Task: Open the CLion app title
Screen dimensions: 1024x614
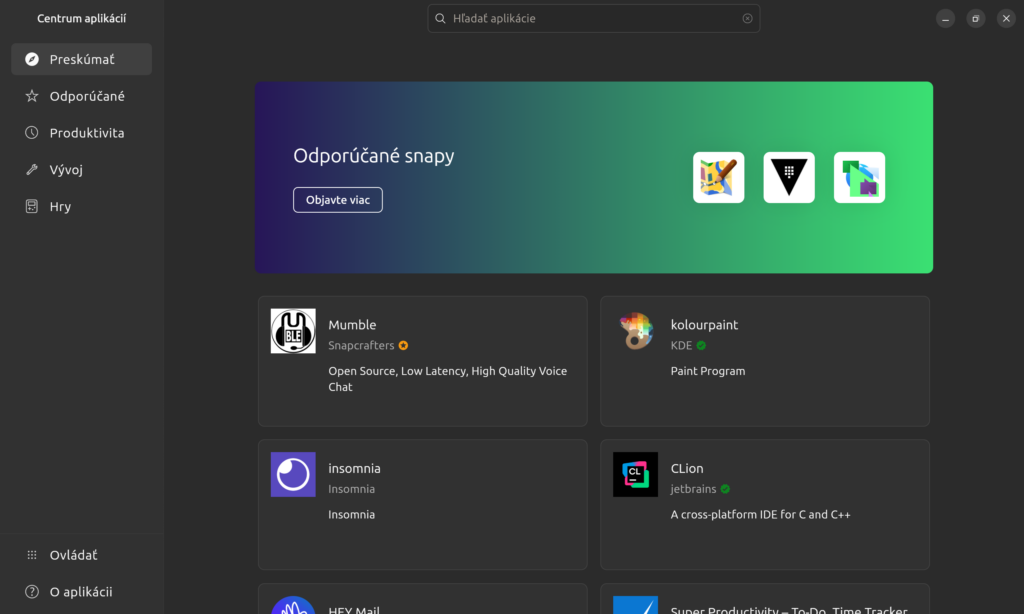Action: 687,468
